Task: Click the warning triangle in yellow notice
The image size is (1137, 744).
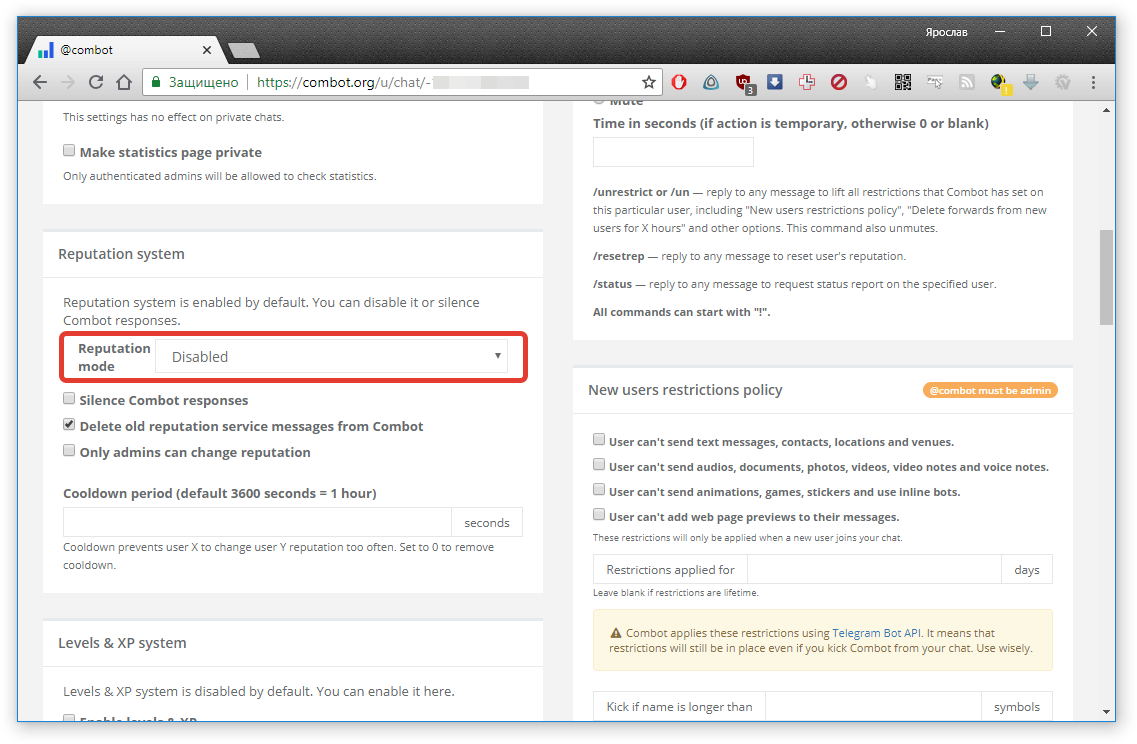Action: tap(616, 633)
